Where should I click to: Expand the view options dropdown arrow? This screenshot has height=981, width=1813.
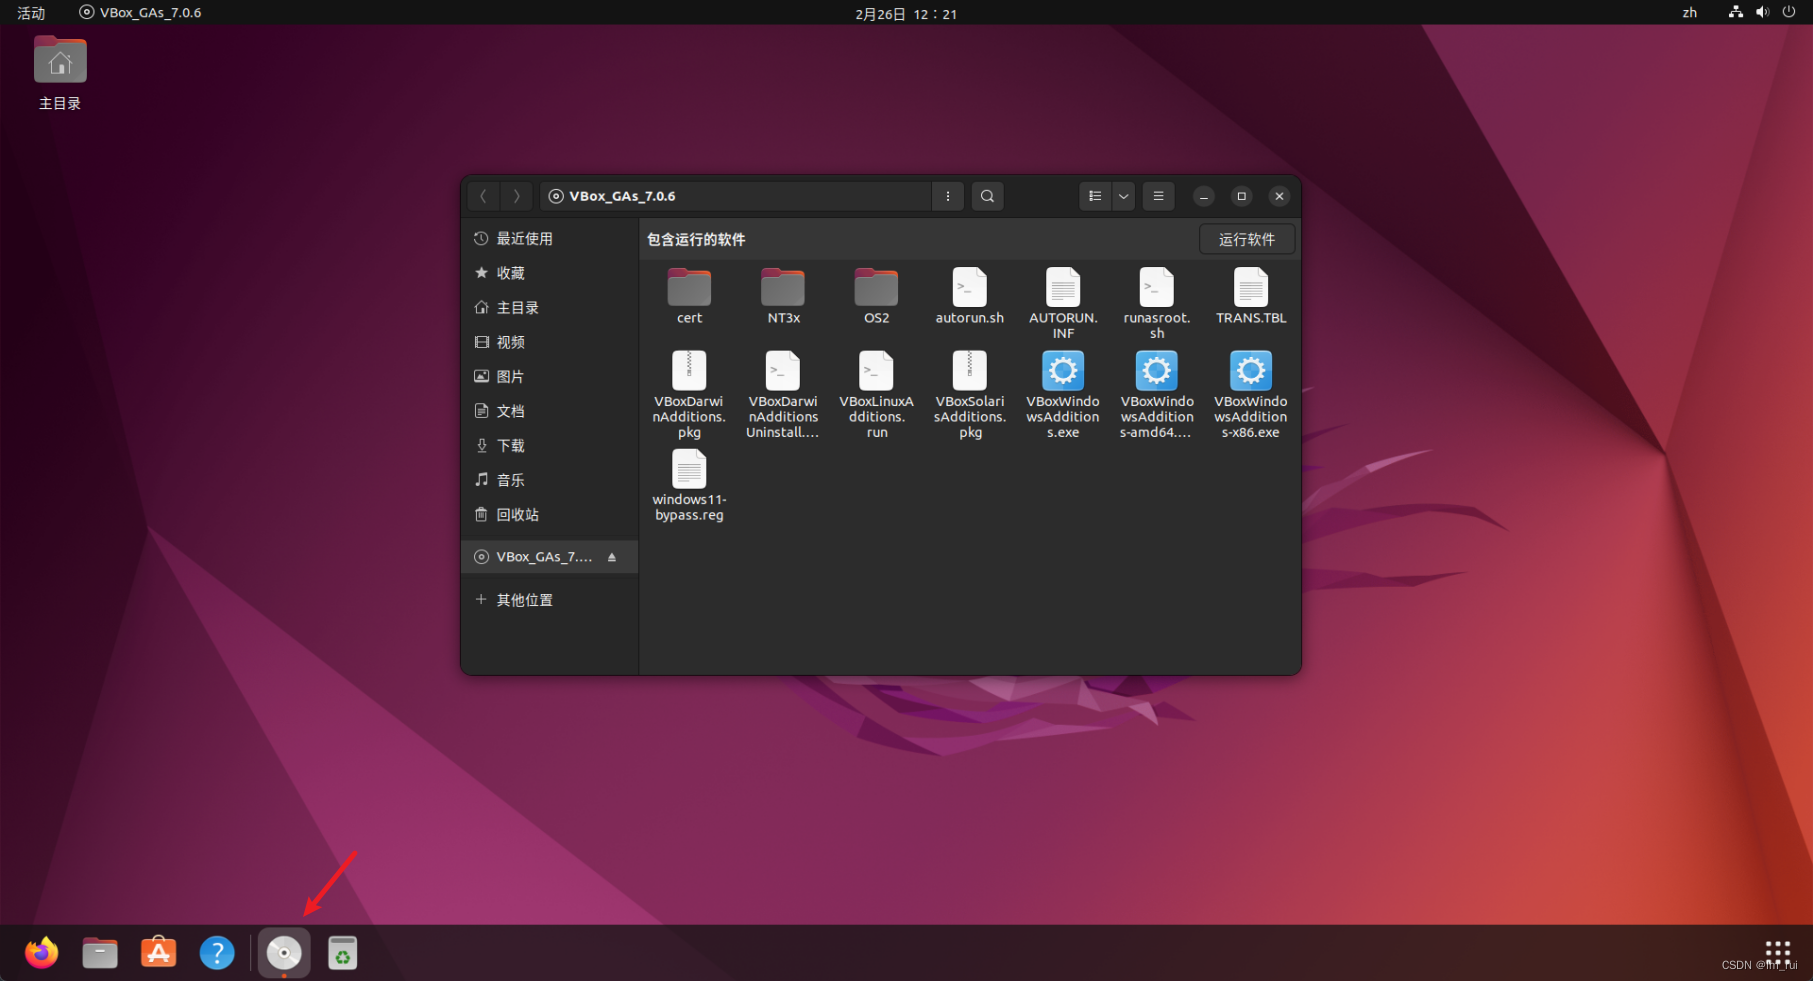coord(1123,196)
